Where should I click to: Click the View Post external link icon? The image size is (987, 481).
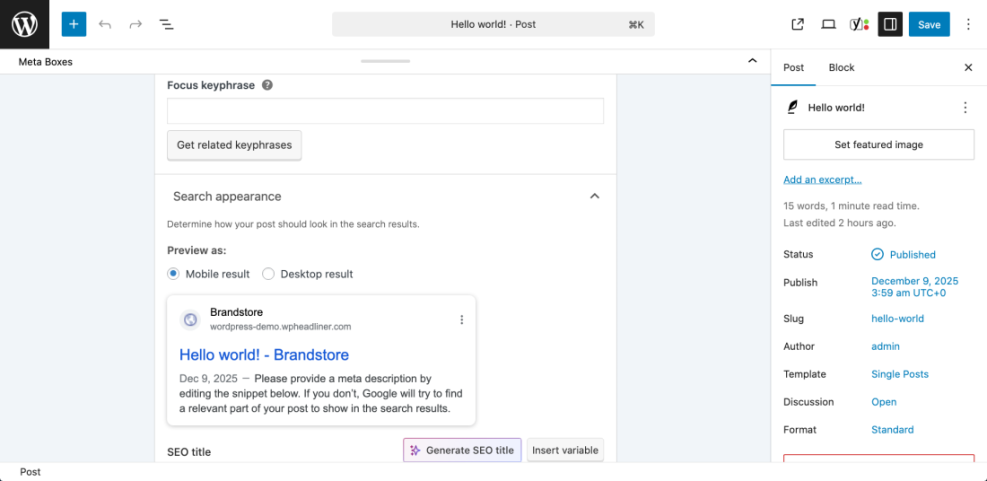pyautogui.click(x=798, y=25)
